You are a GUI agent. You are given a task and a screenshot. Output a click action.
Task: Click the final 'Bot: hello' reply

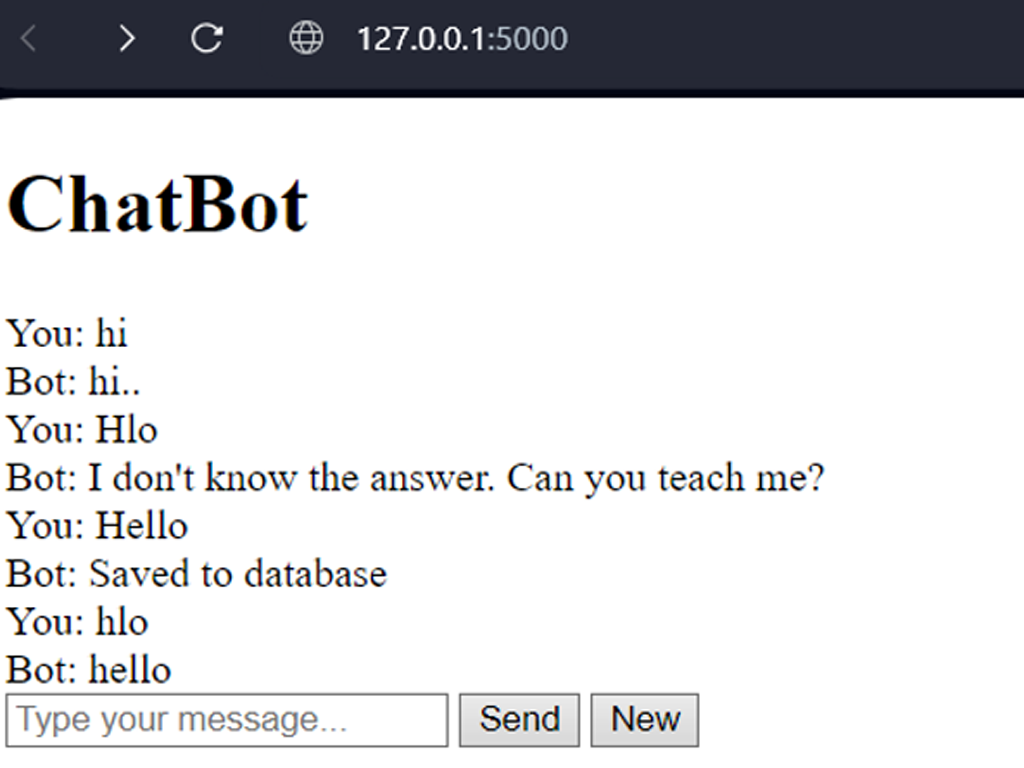(88, 669)
